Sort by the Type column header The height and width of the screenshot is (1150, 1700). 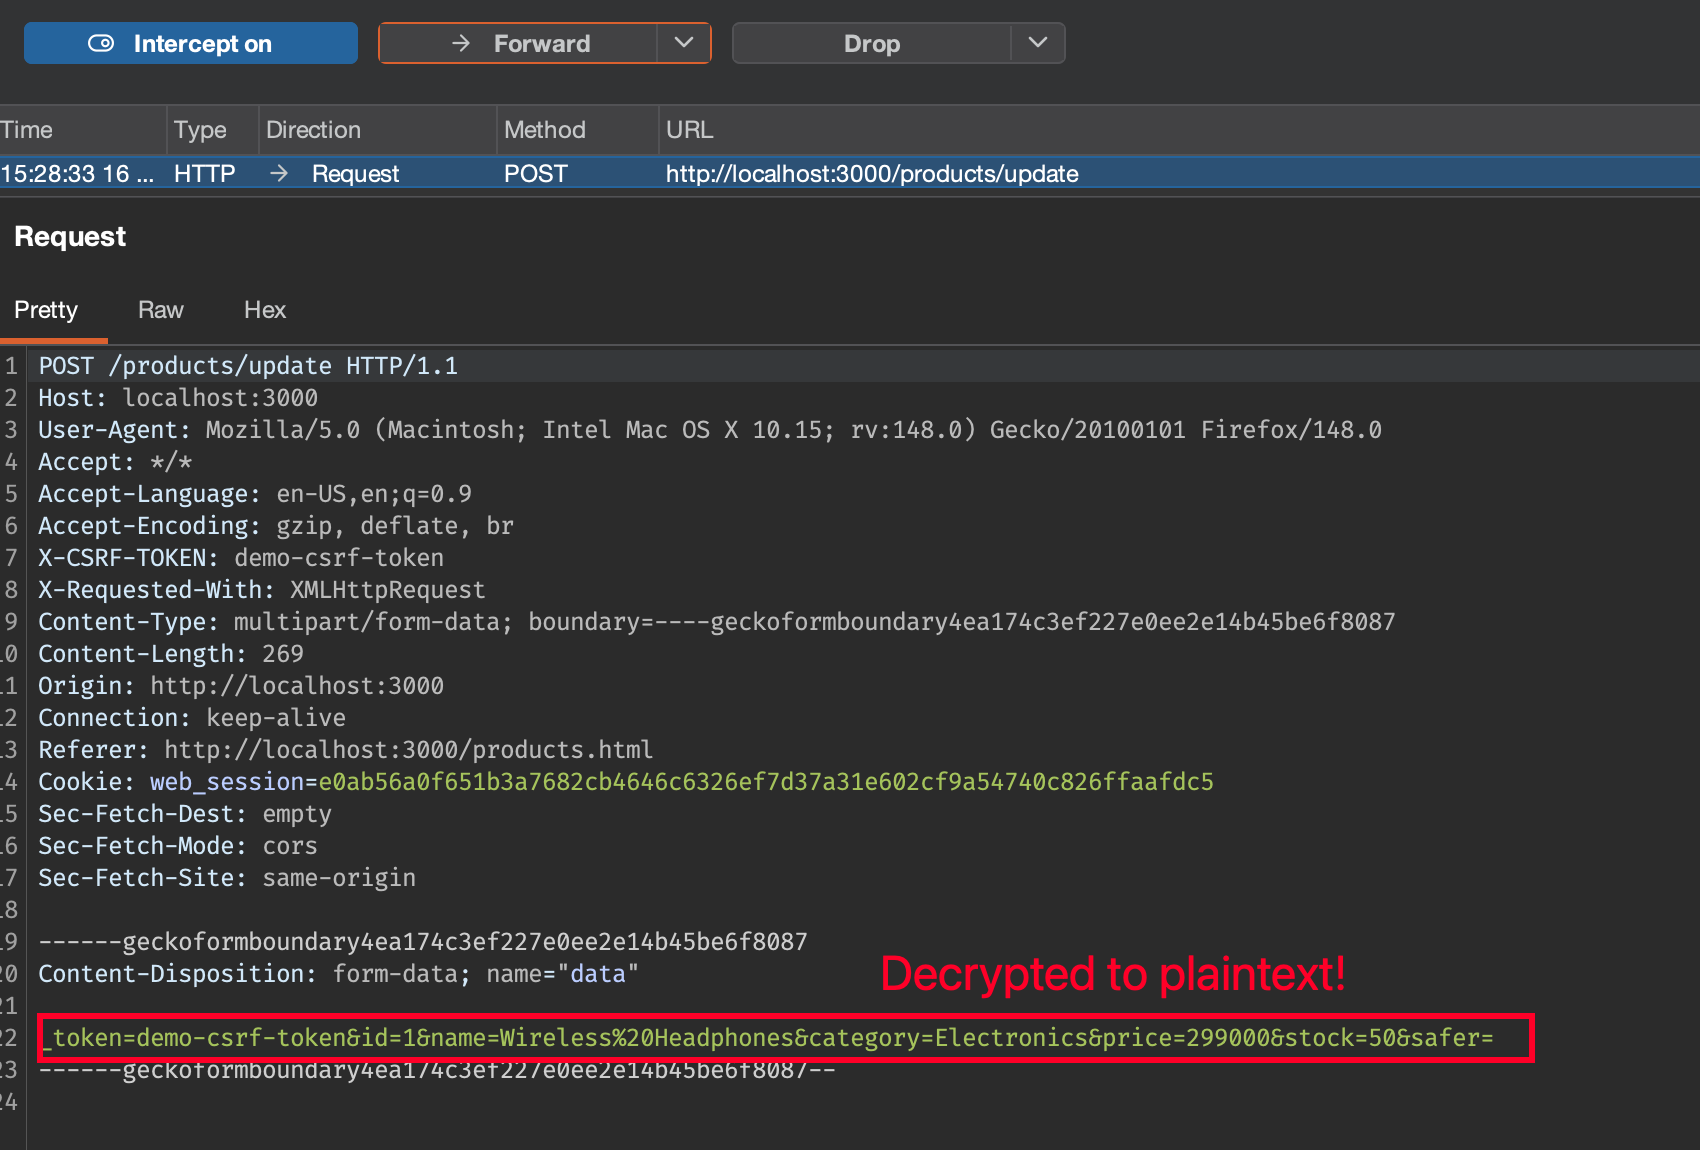(x=200, y=130)
